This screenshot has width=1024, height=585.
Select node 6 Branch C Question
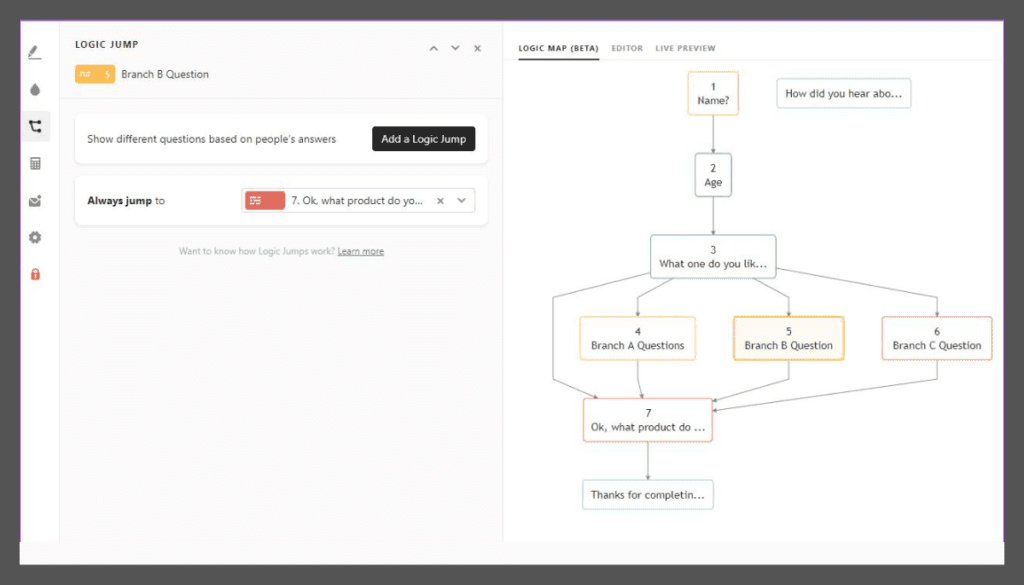click(936, 338)
